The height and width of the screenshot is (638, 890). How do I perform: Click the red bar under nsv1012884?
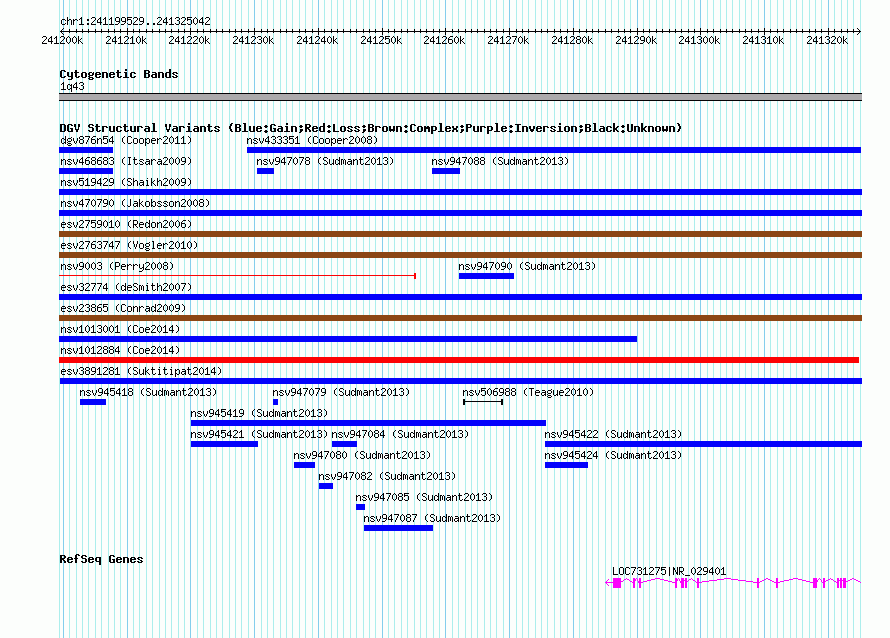[x=459, y=360]
